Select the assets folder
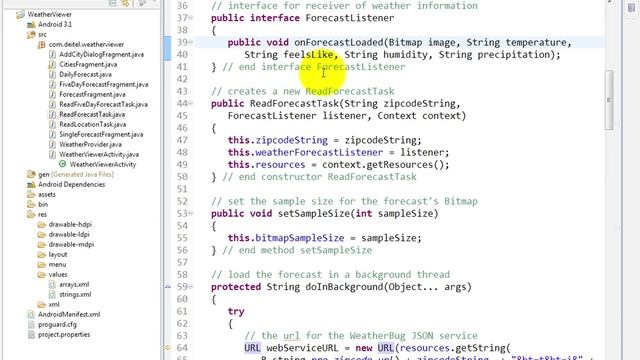 coord(47,194)
